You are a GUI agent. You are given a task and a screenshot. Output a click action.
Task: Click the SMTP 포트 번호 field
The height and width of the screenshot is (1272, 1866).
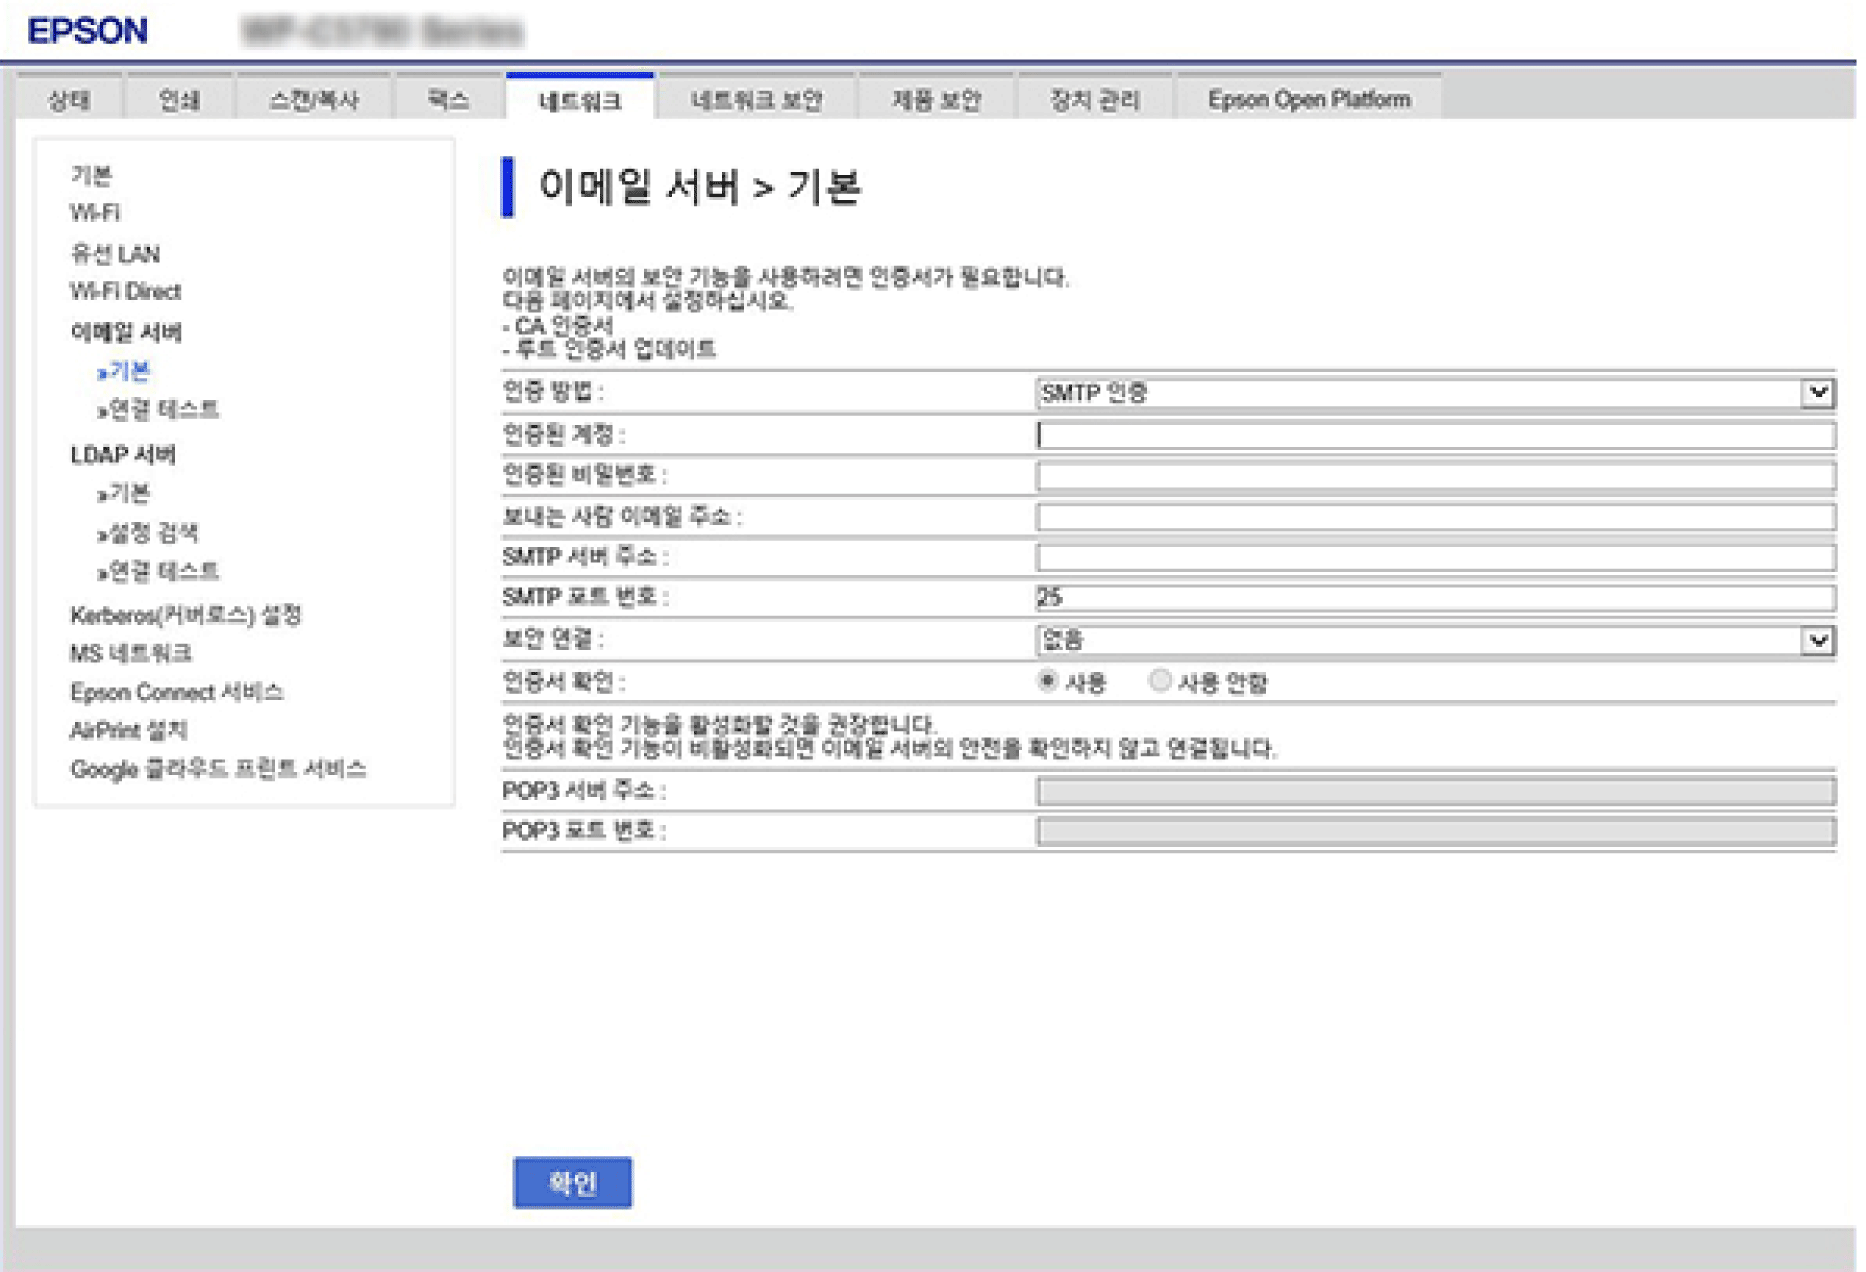pyautogui.click(x=1433, y=598)
